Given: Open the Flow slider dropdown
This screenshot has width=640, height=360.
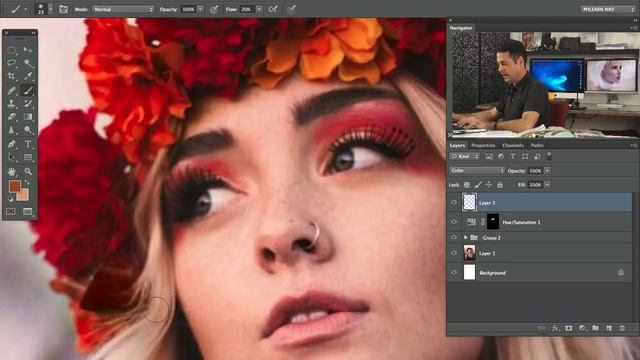Looking at the screenshot, I should (x=259, y=9).
